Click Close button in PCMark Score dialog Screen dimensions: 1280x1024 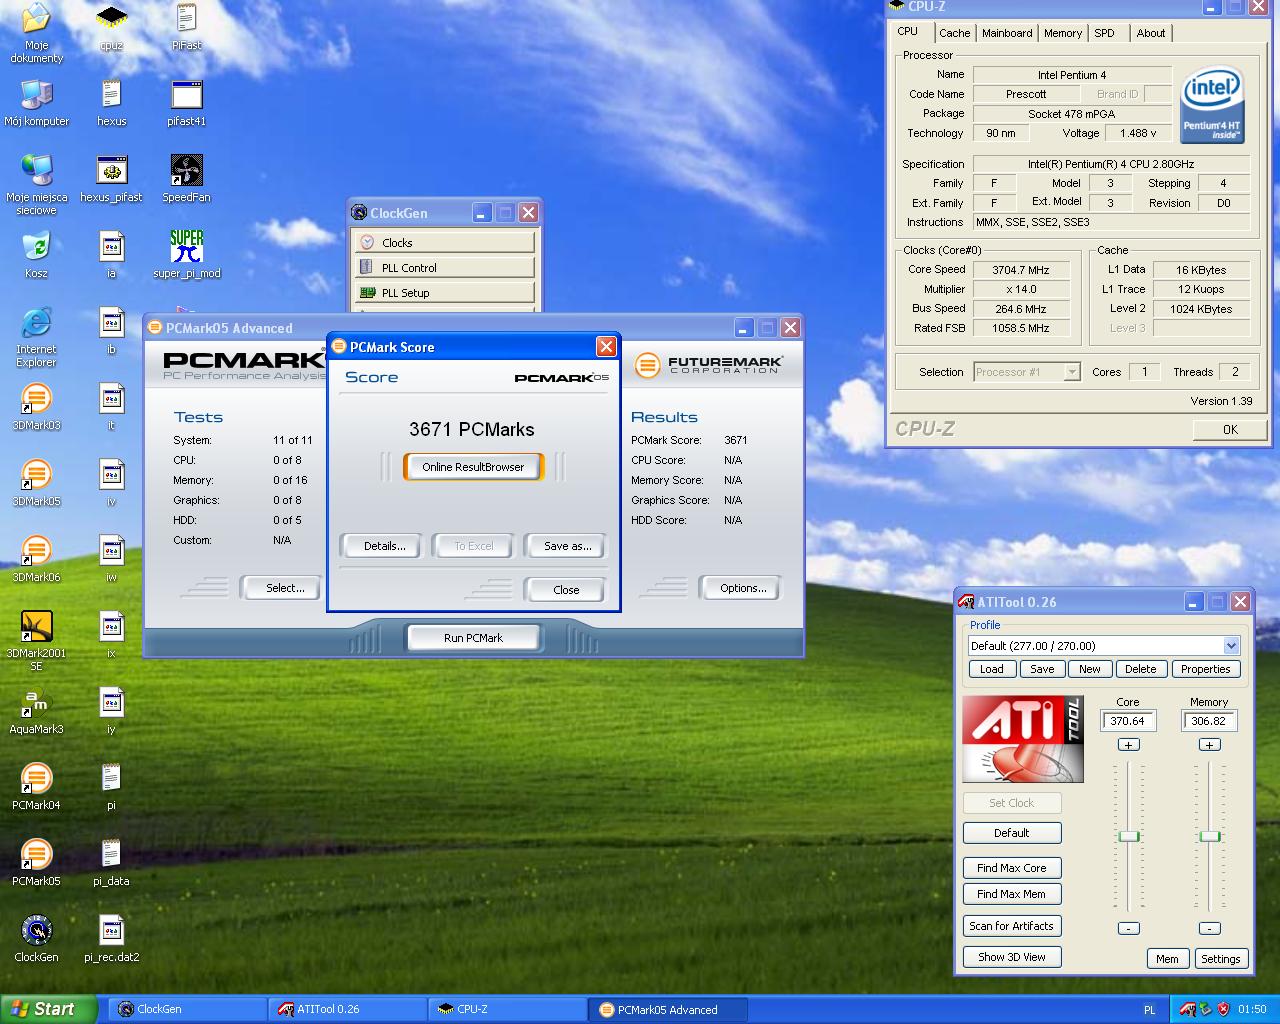click(566, 590)
